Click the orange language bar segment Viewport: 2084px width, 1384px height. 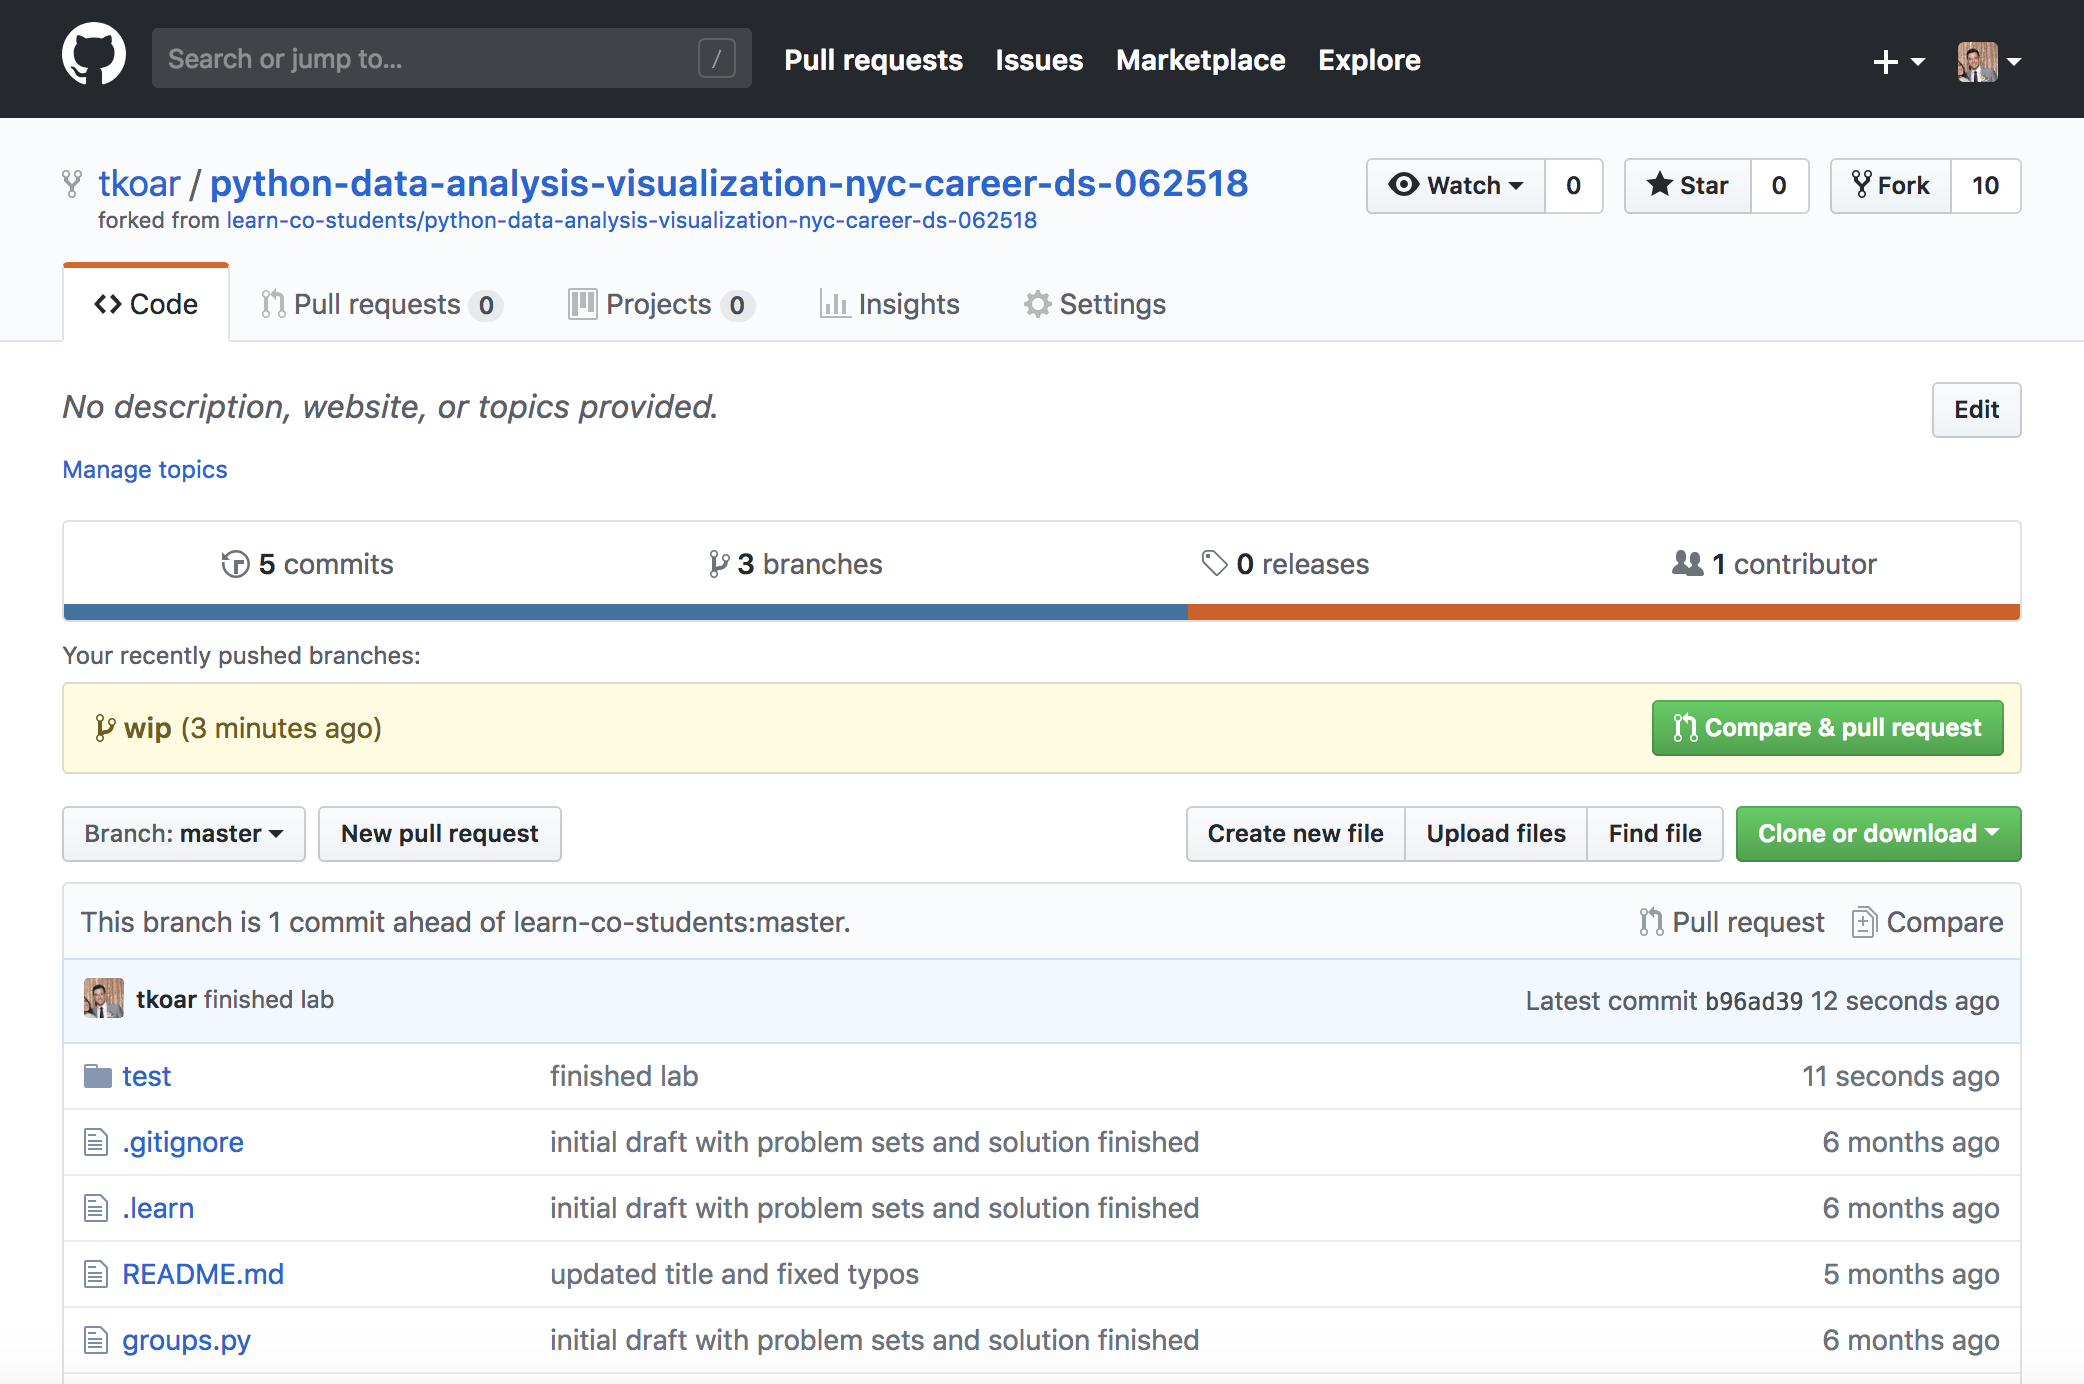tap(1603, 612)
